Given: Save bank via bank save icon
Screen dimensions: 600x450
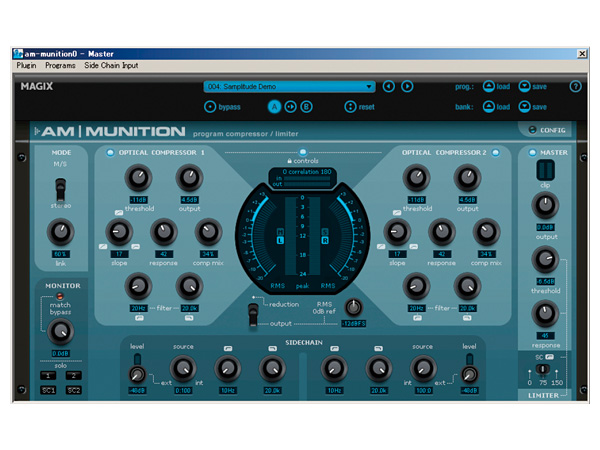Looking at the screenshot, I should tap(524, 107).
